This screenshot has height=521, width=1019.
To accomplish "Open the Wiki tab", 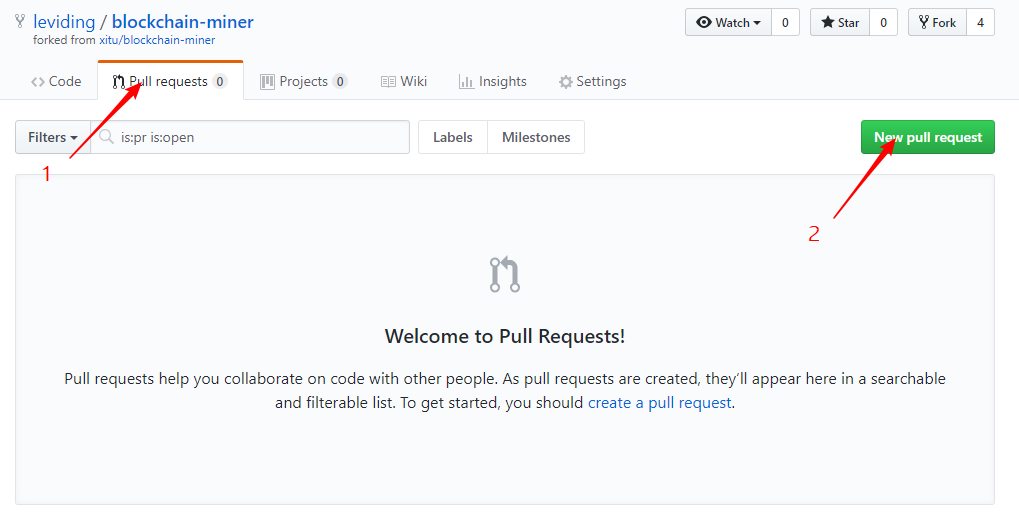I will 404,81.
